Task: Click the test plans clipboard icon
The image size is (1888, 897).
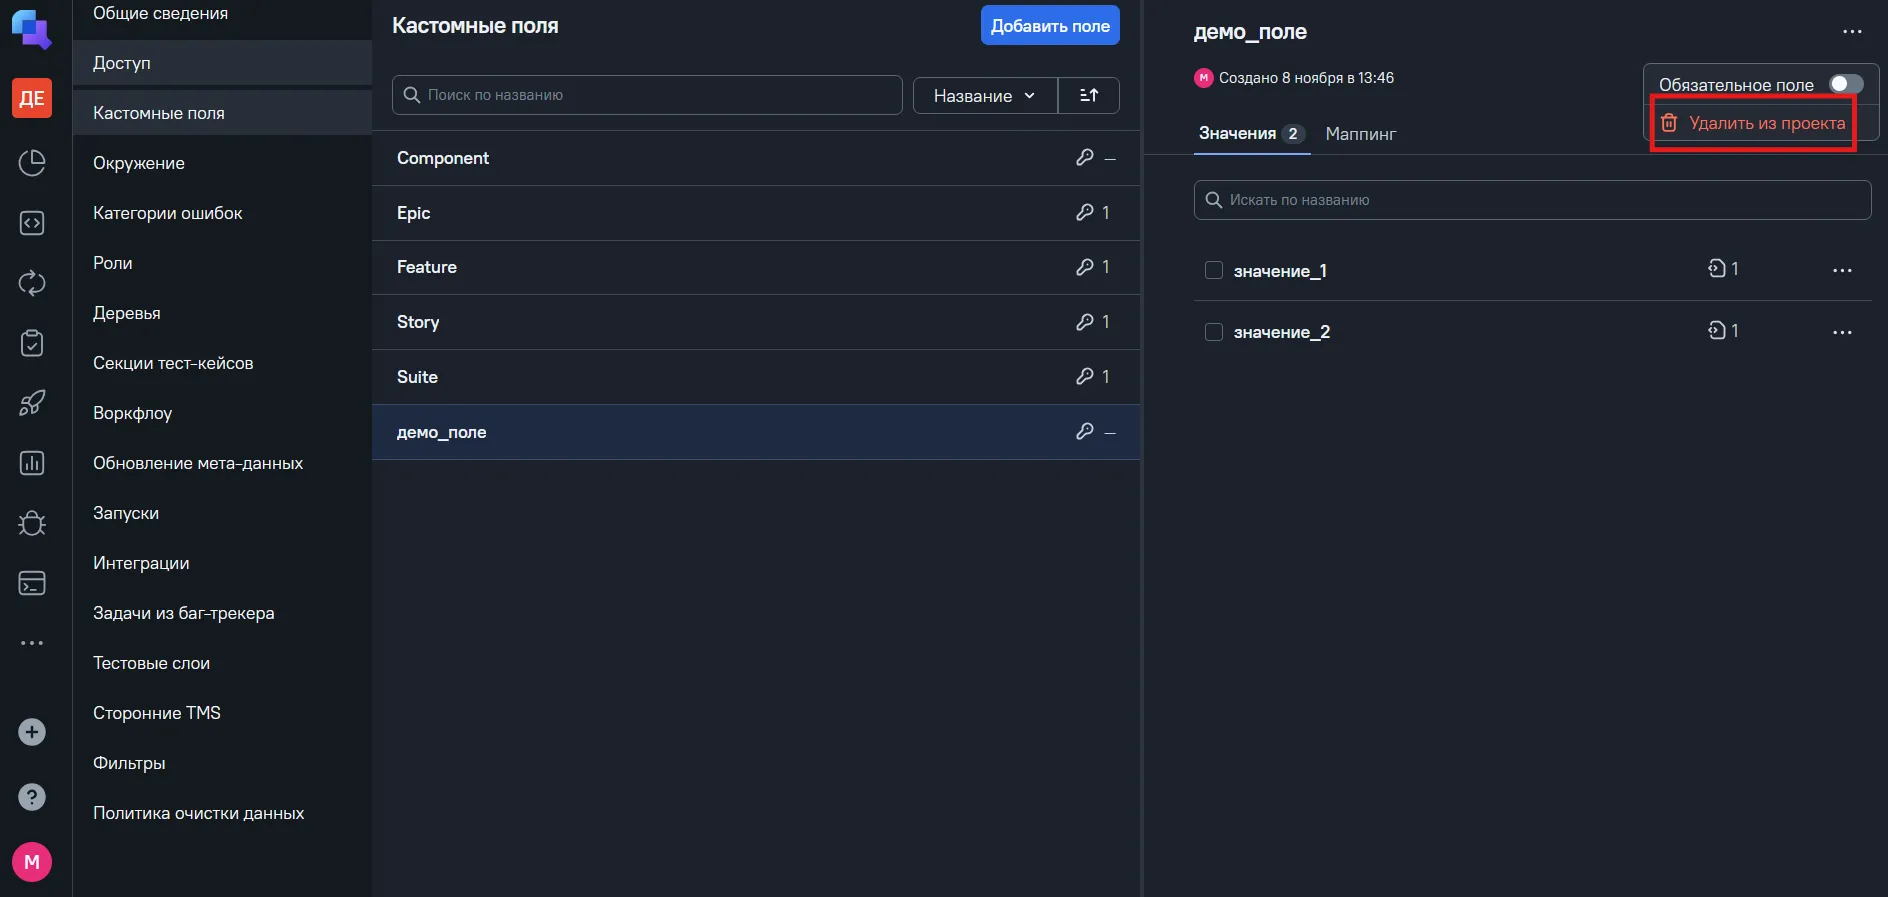Action: coord(32,343)
